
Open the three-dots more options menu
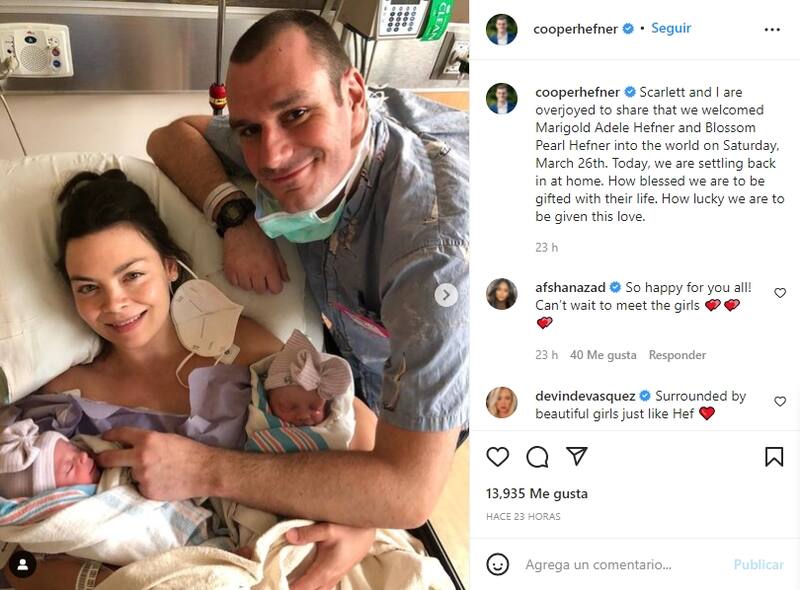point(772,30)
